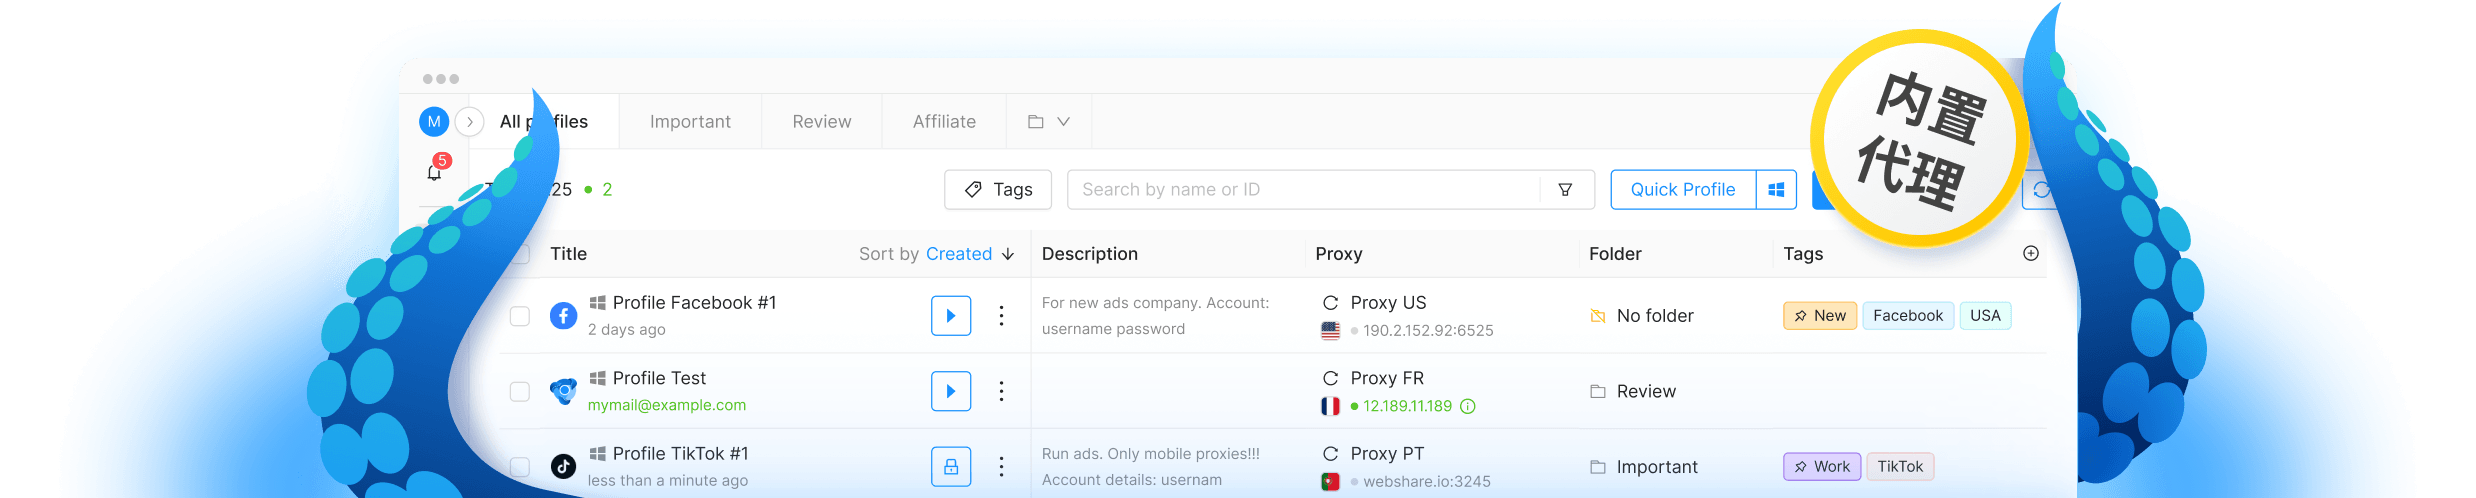Change sort order via Created dropdown
This screenshot has width=2476, height=498.
[970, 254]
